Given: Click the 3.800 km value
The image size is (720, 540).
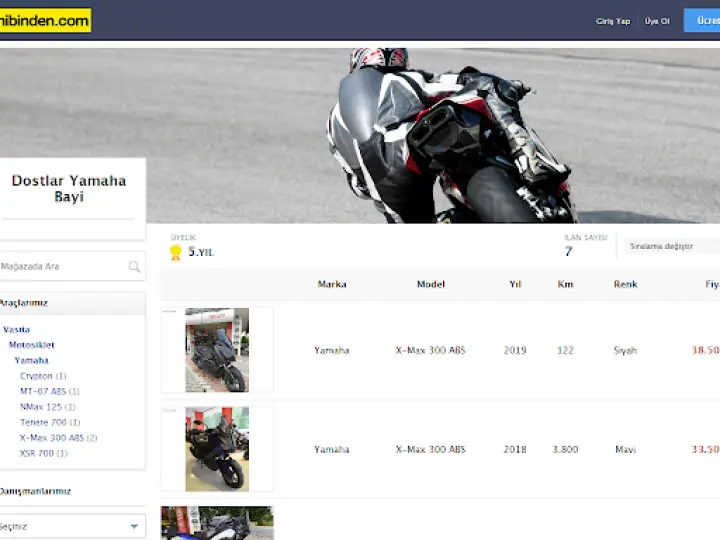Looking at the screenshot, I should 565,450.
